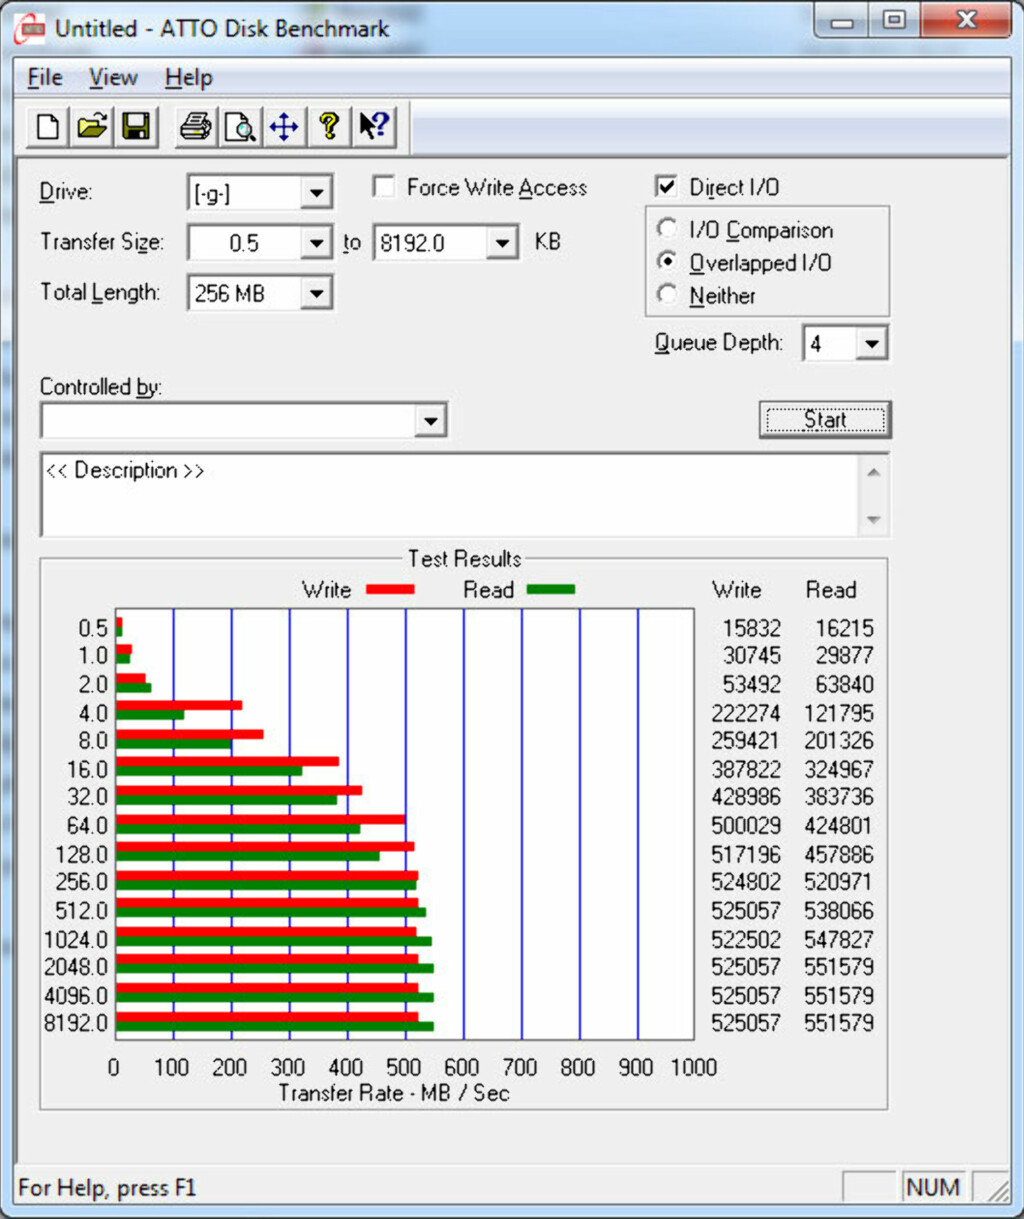This screenshot has width=1024, height=1219.
Task: Select the I/O Comparison radio button
Action: (667, 229)
